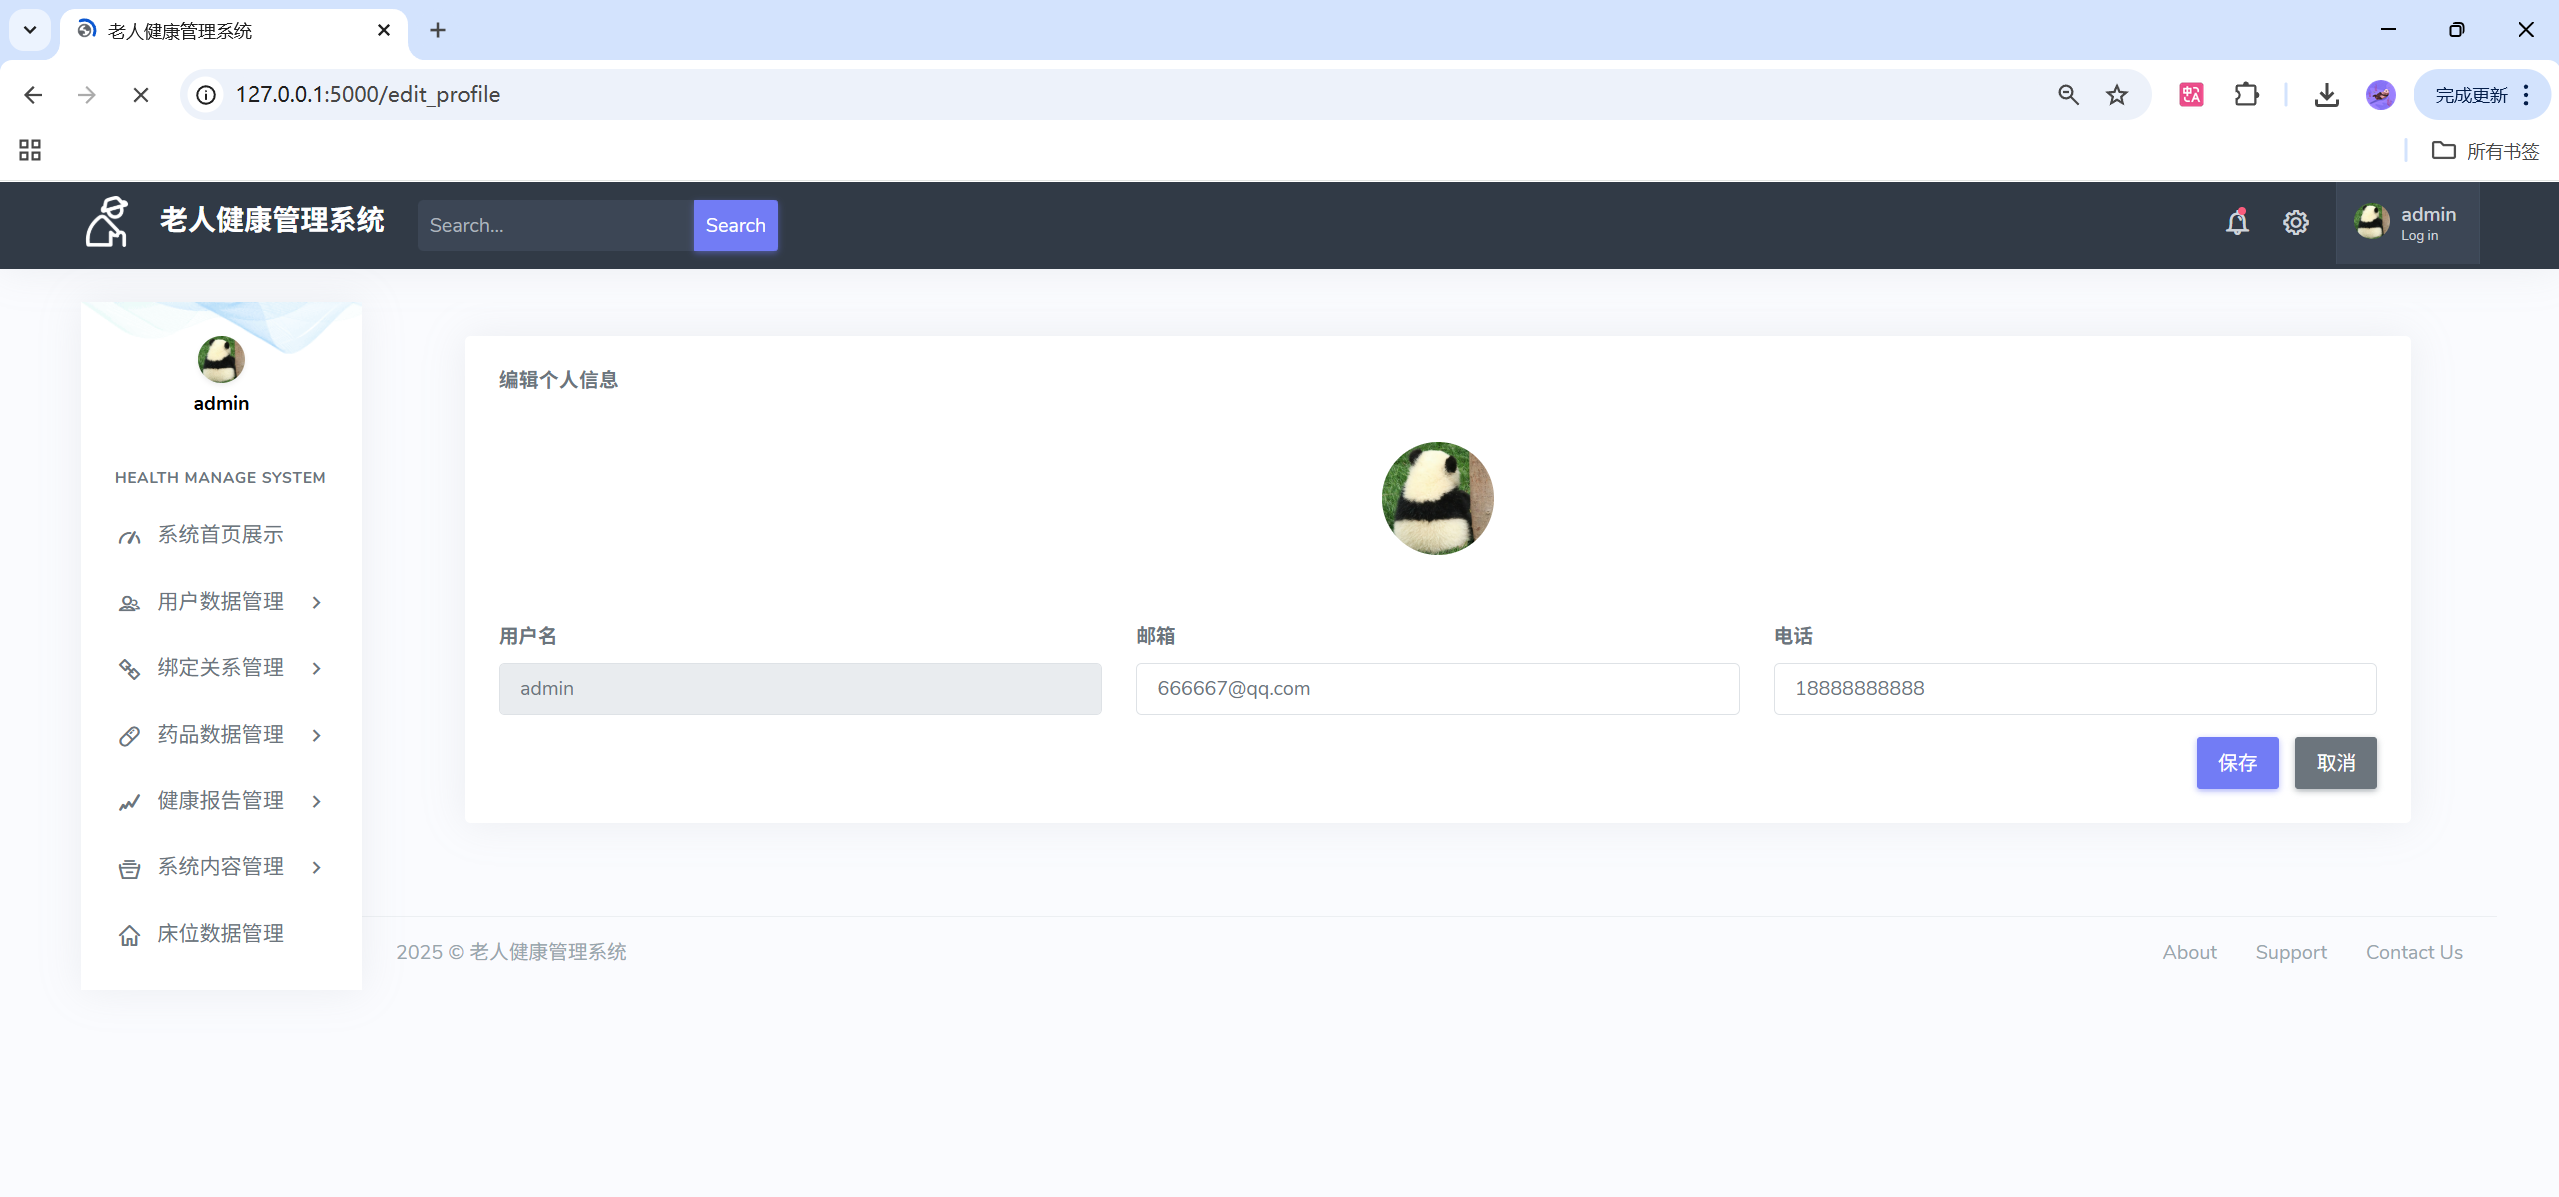Open browser downloads icon
Screen dimensions: 2559x1197
2327,95
